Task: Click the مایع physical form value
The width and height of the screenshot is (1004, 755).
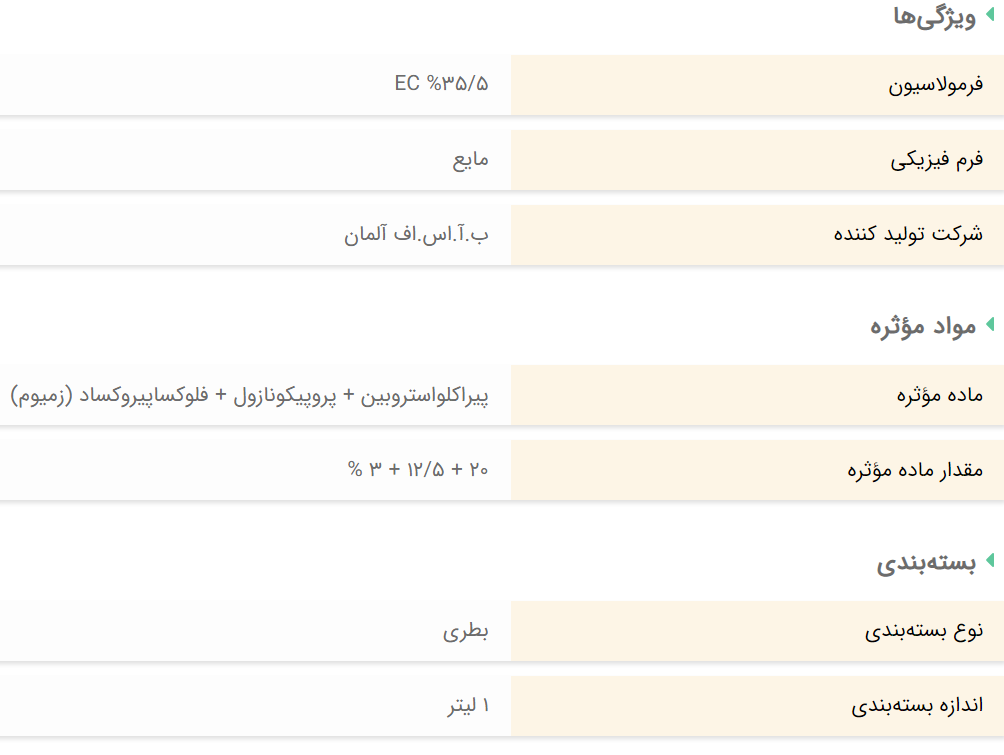Action: point(470,160)
